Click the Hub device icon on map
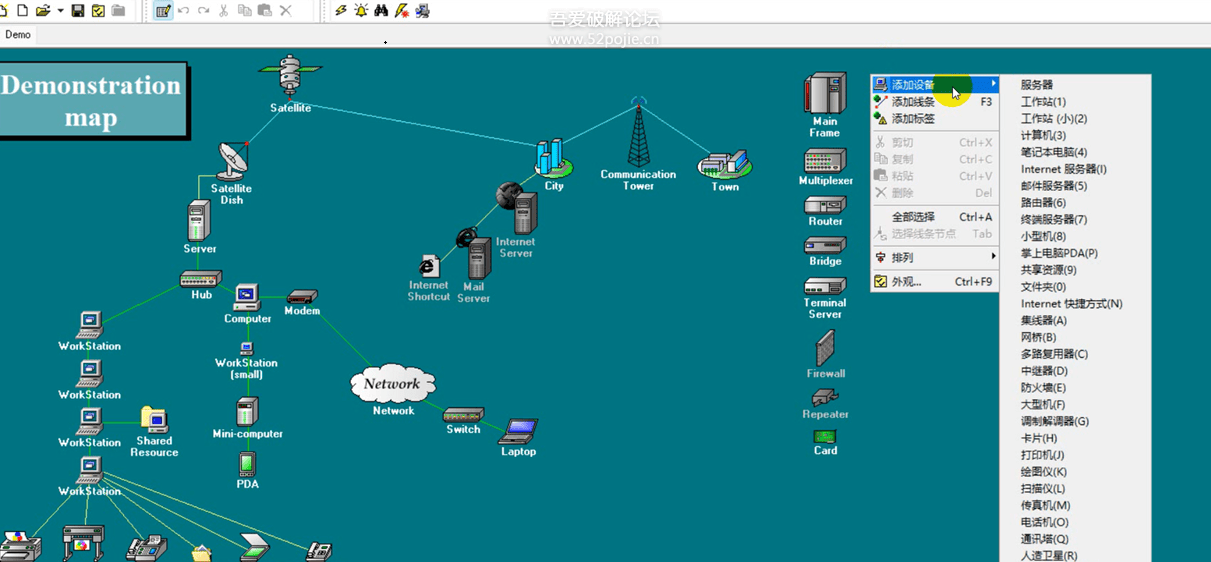1211x562 pixels. pos(201,279)
